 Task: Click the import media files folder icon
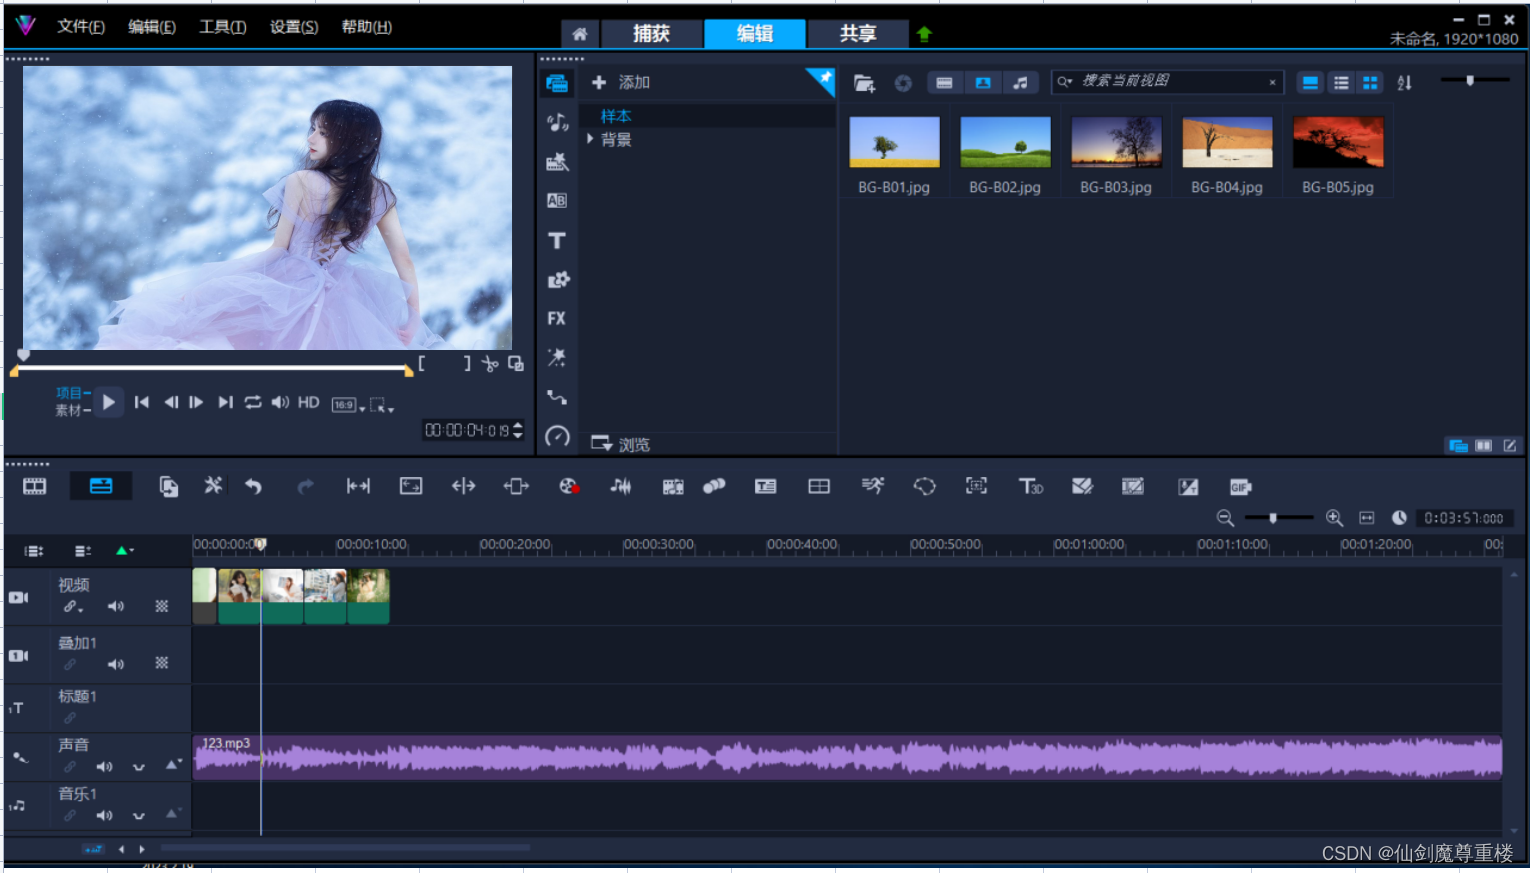pyautogui.click(x=864, y=83)
